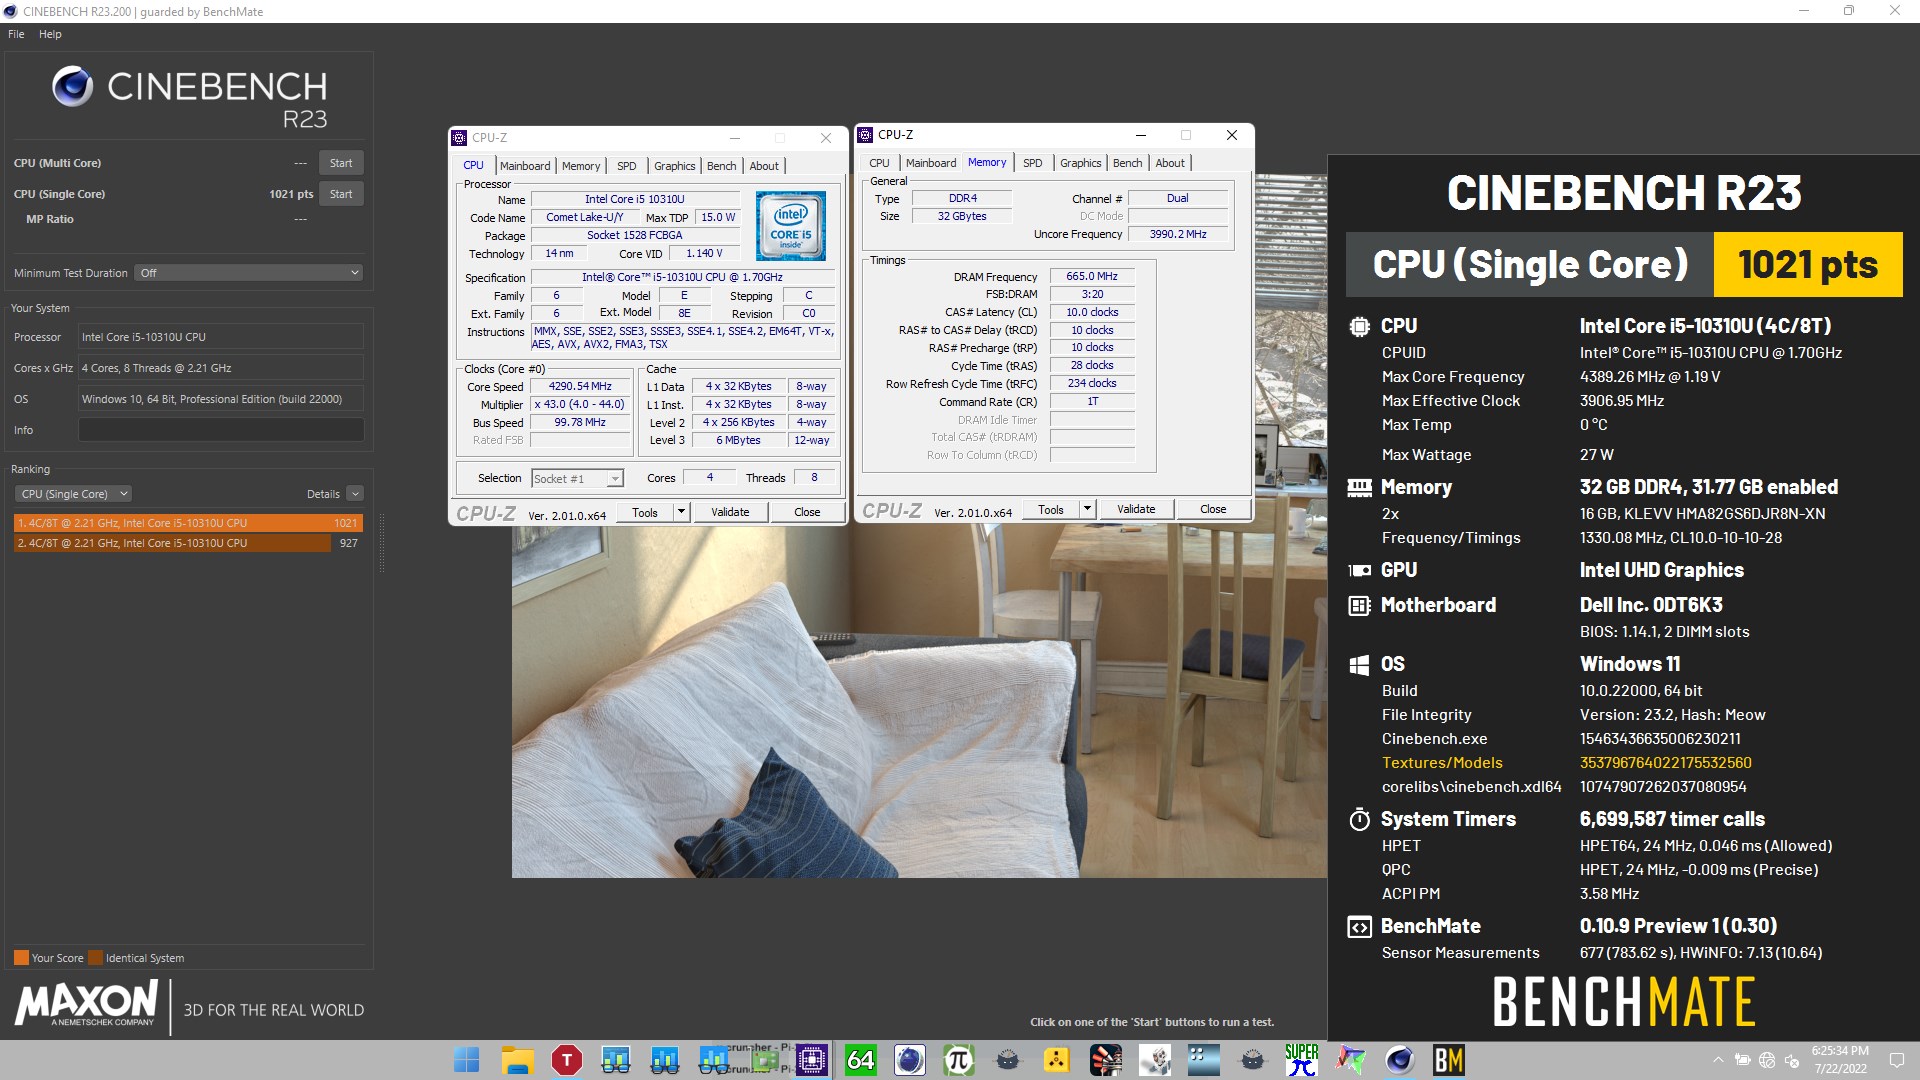Open Graphics tab in left CPU-Z window
This screenshot has height=1080, width=1920.
[675, 166]
